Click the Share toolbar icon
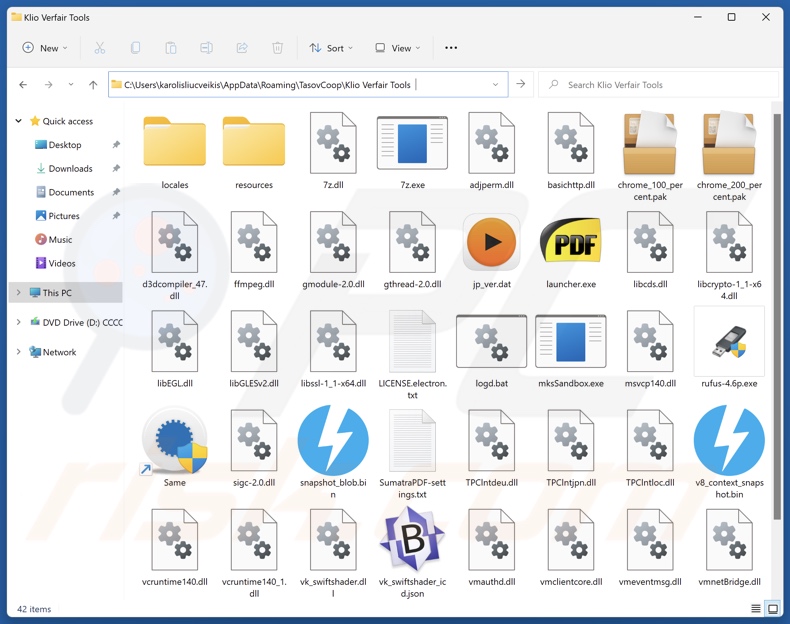This screenshot has height=624, width=790. 242,48
